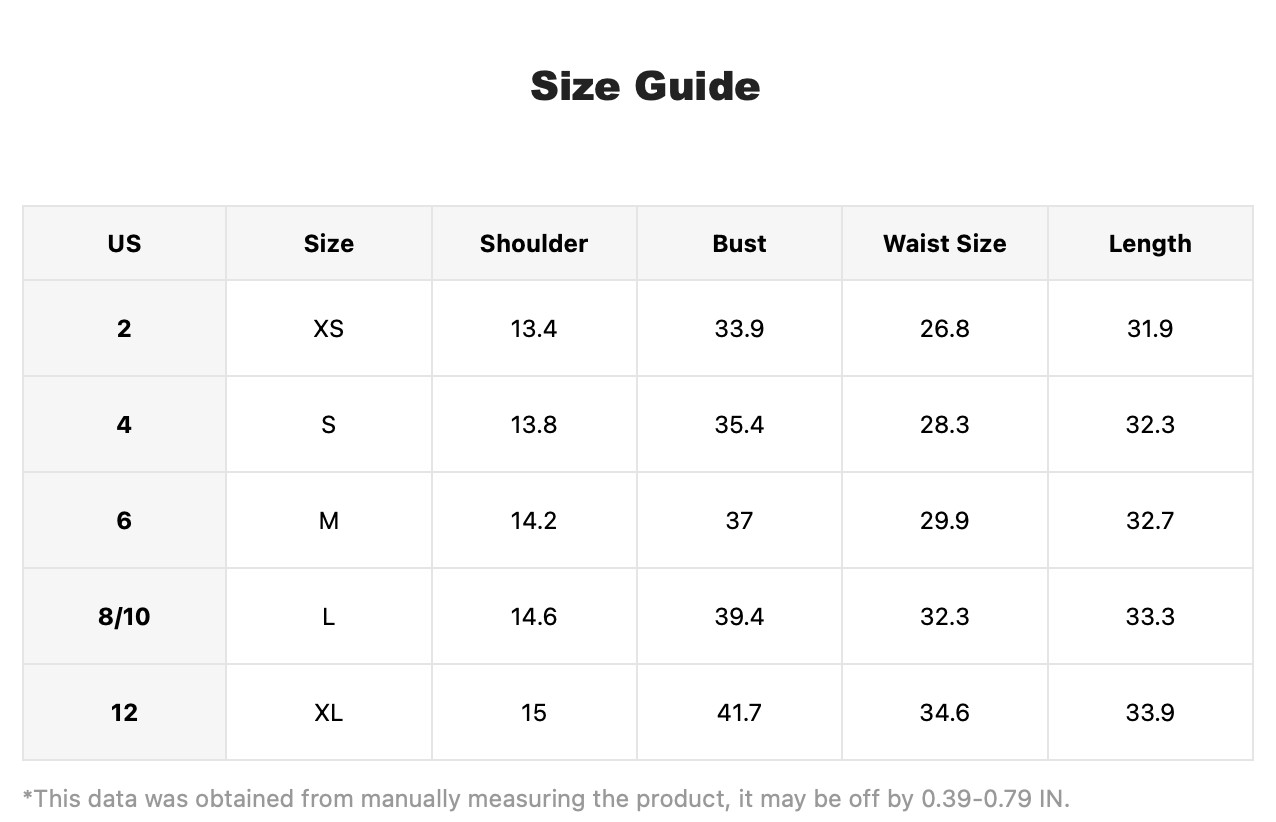Screen dimensions: 1276x822
Task: Select bust measurement 41.7
Action: [739, 712]
